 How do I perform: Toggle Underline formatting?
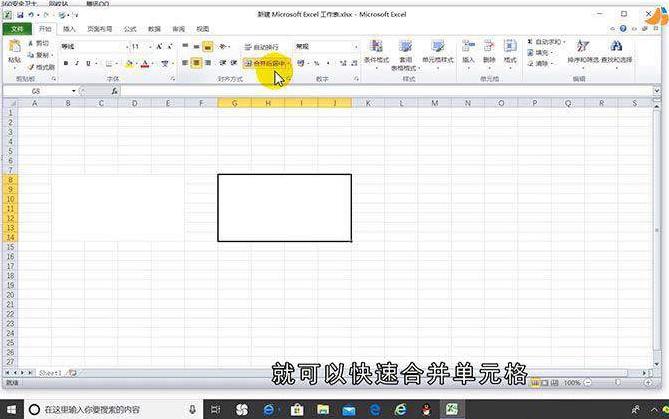coord(88,63)
